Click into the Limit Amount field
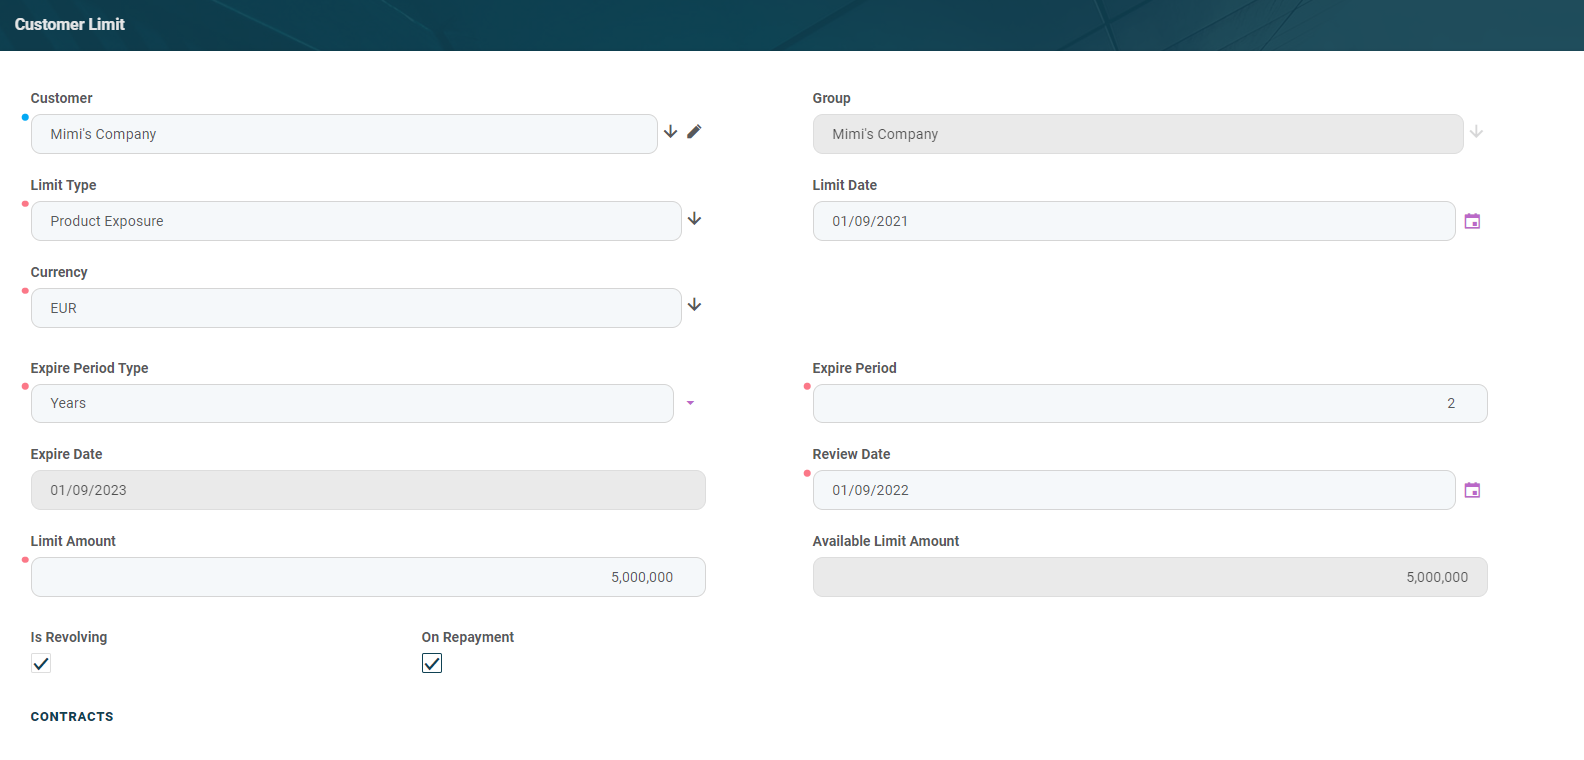 coord(367,577)
